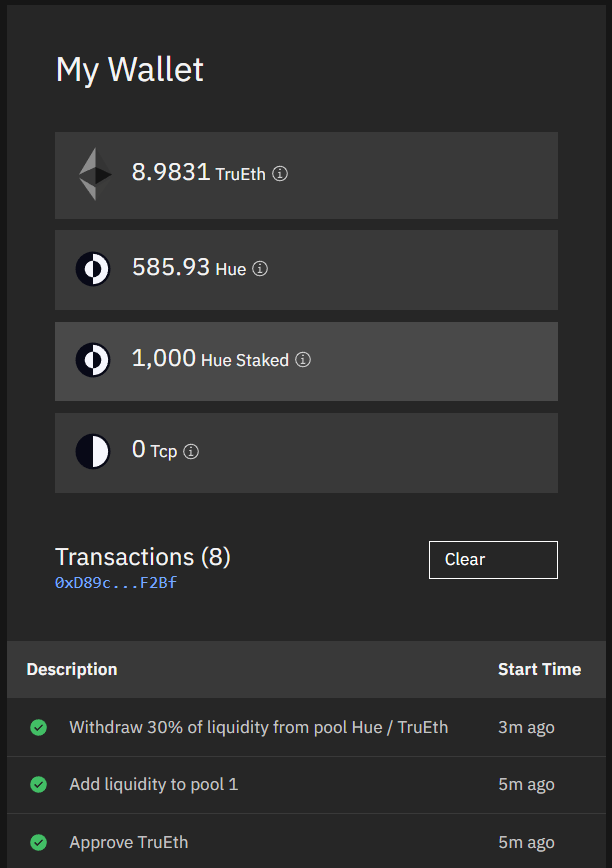Select the Withdraw 30% of liquidity transaction

[258, 727]
